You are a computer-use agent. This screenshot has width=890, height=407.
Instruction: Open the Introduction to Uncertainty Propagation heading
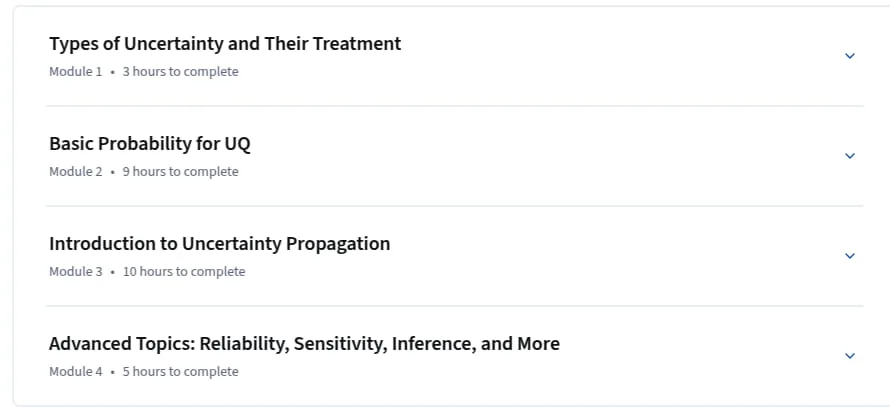click(220, 244)
